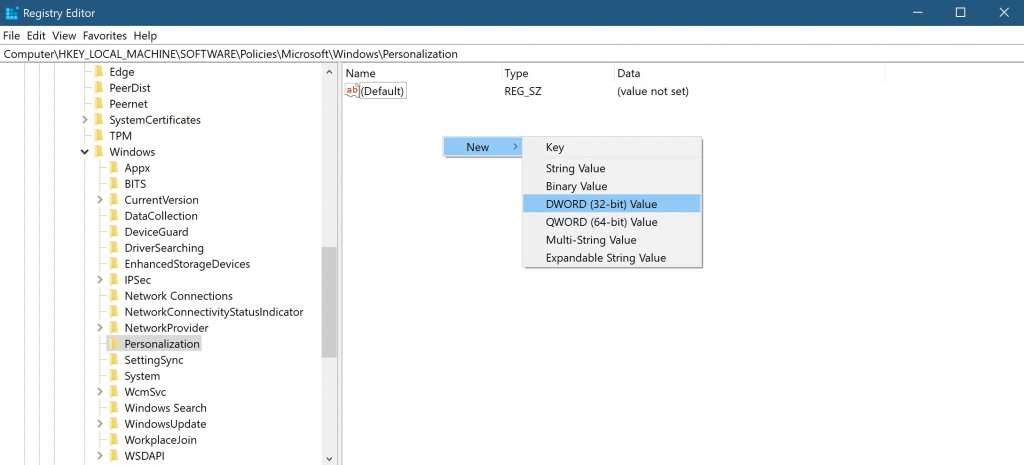Click the SystemCertificates folder icon

99,120
